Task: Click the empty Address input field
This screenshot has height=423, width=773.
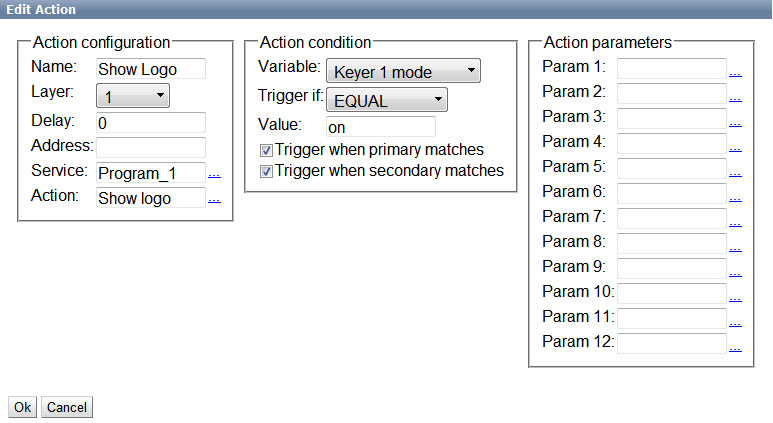Action: pyautogui.click(x=151, y=147)
